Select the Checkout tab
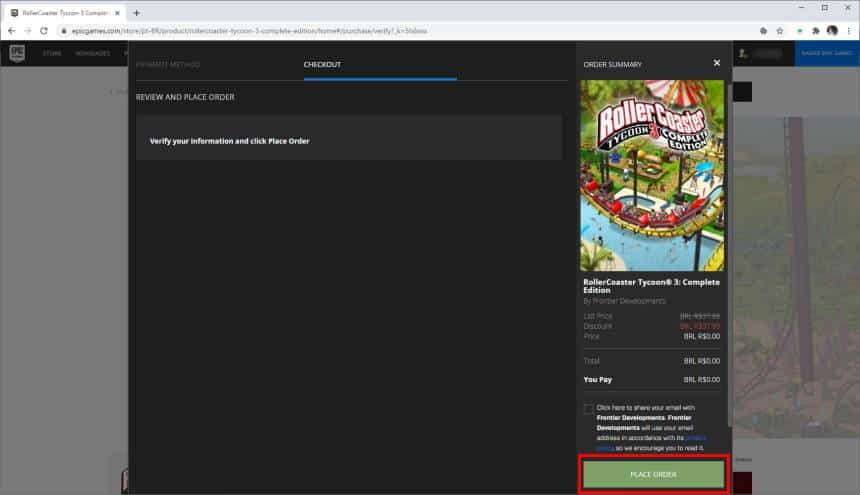860x495 pixels. tap(322, 65)
